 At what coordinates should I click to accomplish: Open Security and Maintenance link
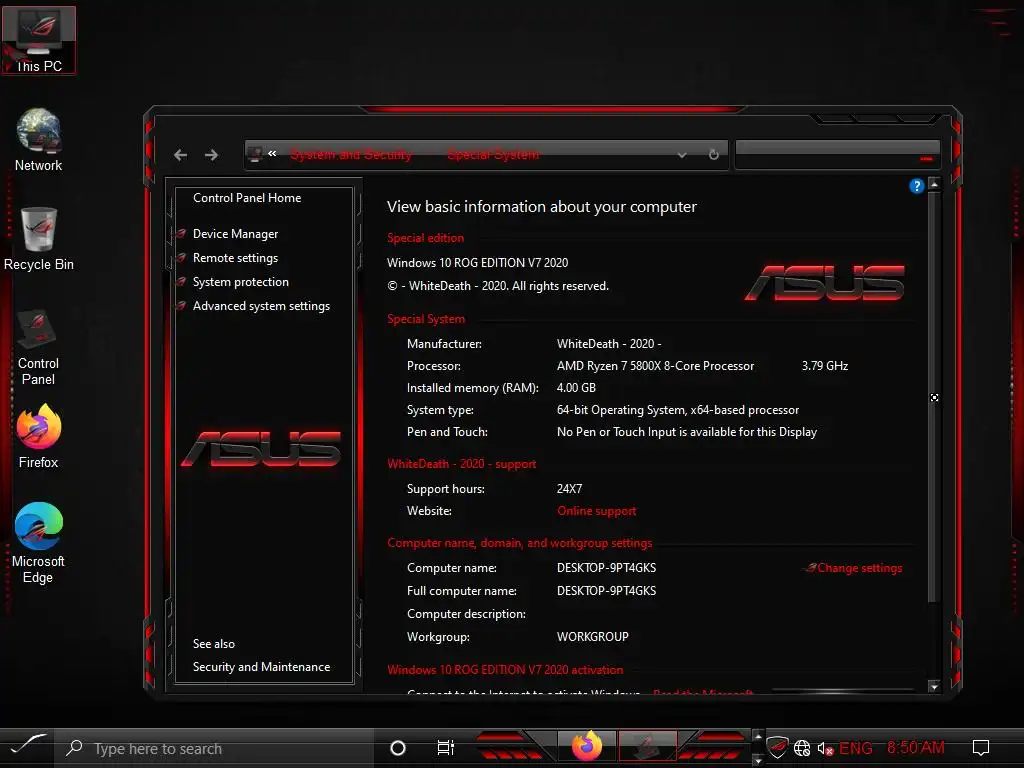click(261, 667)
